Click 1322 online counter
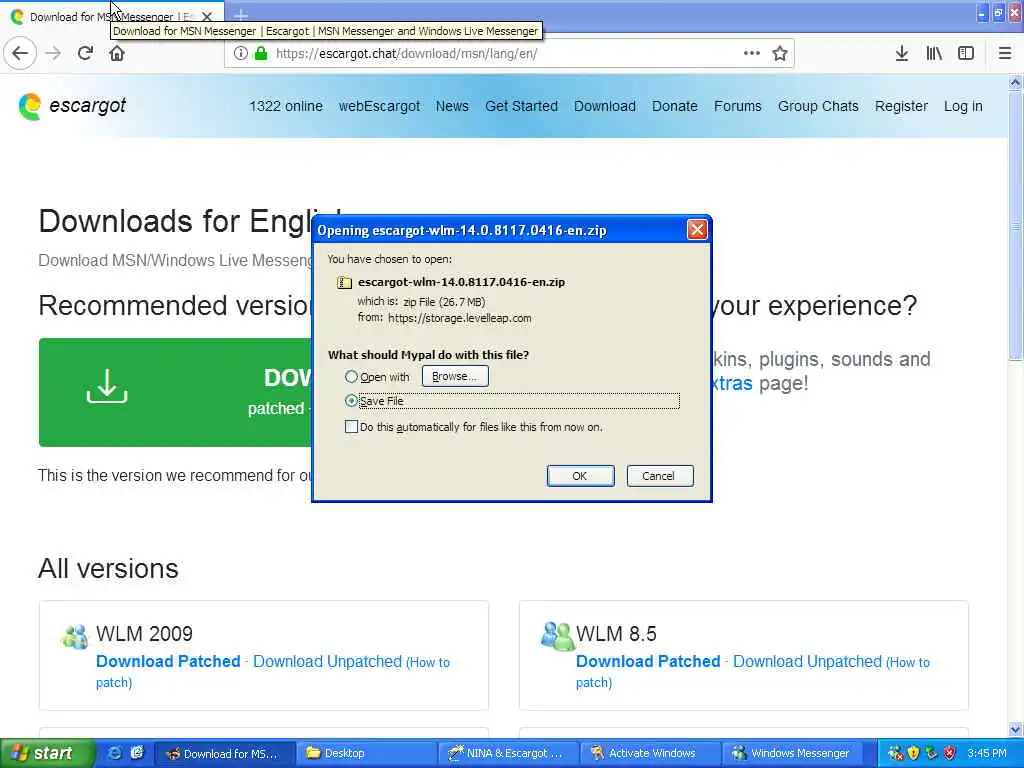 (x=285, y=106)
